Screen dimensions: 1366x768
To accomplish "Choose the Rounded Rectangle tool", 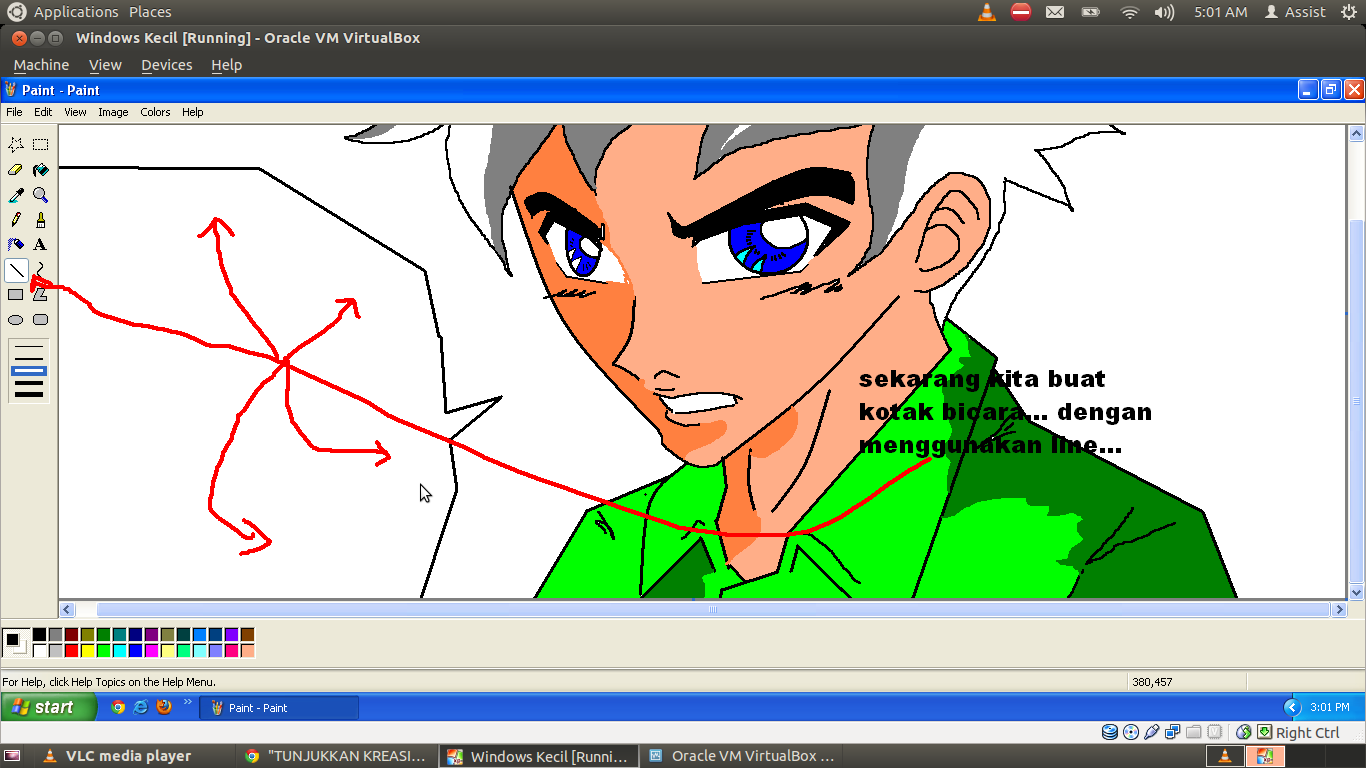I will pyautogui.click(x=40, y=320).
